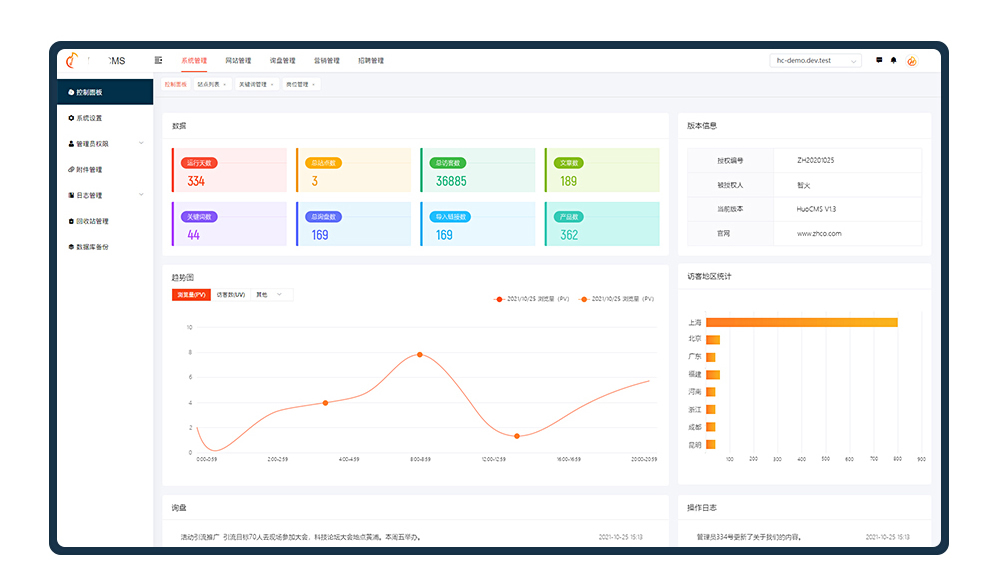Collapse the sidebar with the menu fold icon
This screenshot has width=999, height=580.
[158, 60]
